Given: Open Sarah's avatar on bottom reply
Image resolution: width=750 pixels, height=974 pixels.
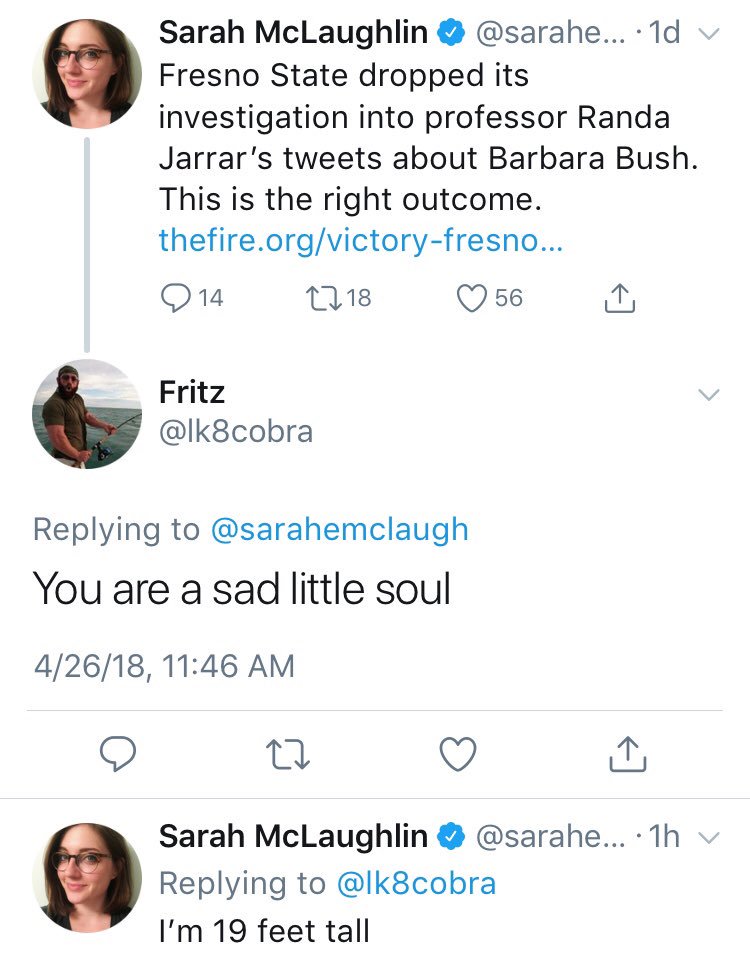Looking at the screenshot, I should tap(87, 878).
